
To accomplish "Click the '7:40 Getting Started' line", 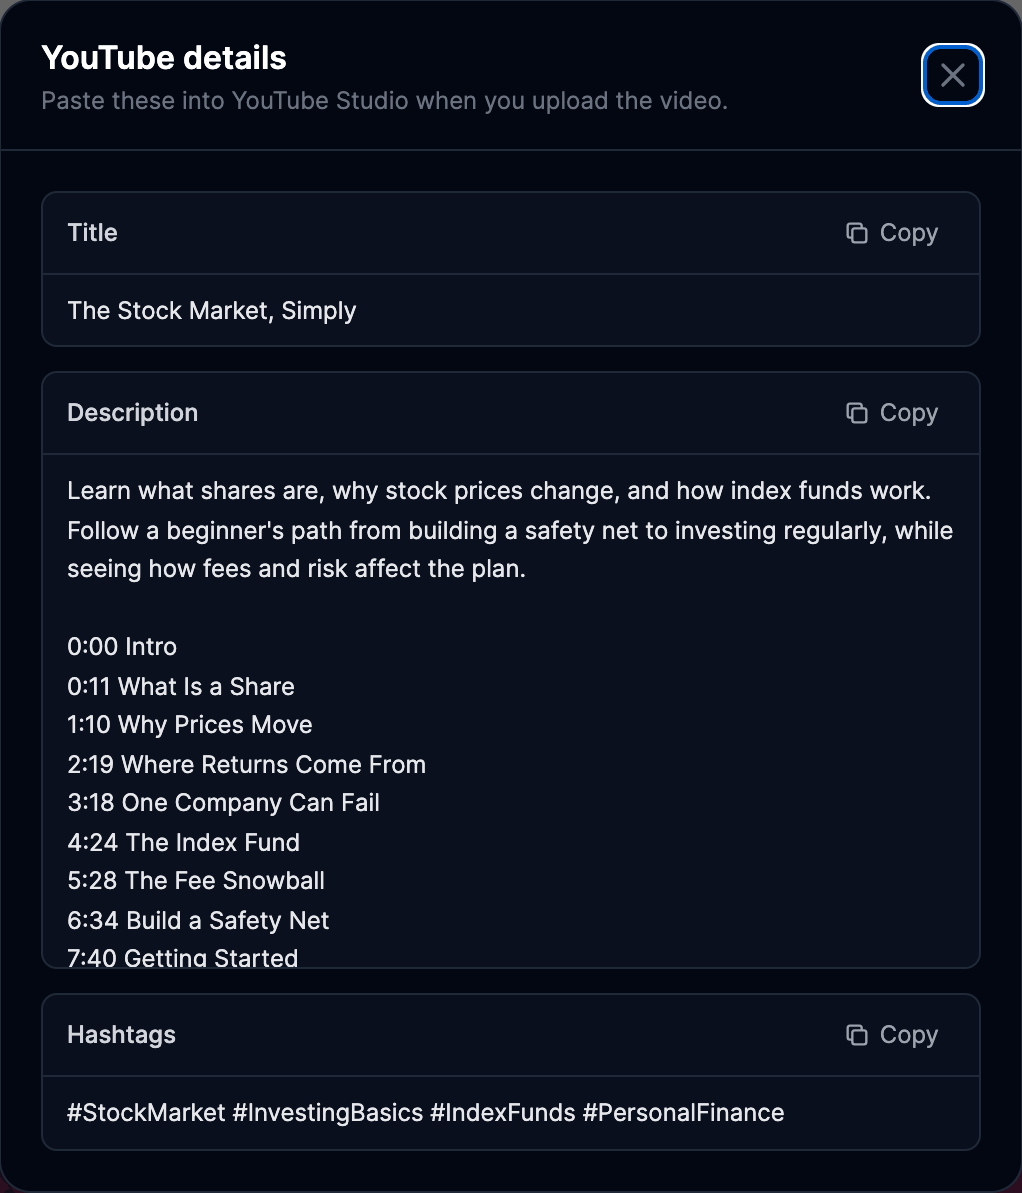I will coord(183,957).
